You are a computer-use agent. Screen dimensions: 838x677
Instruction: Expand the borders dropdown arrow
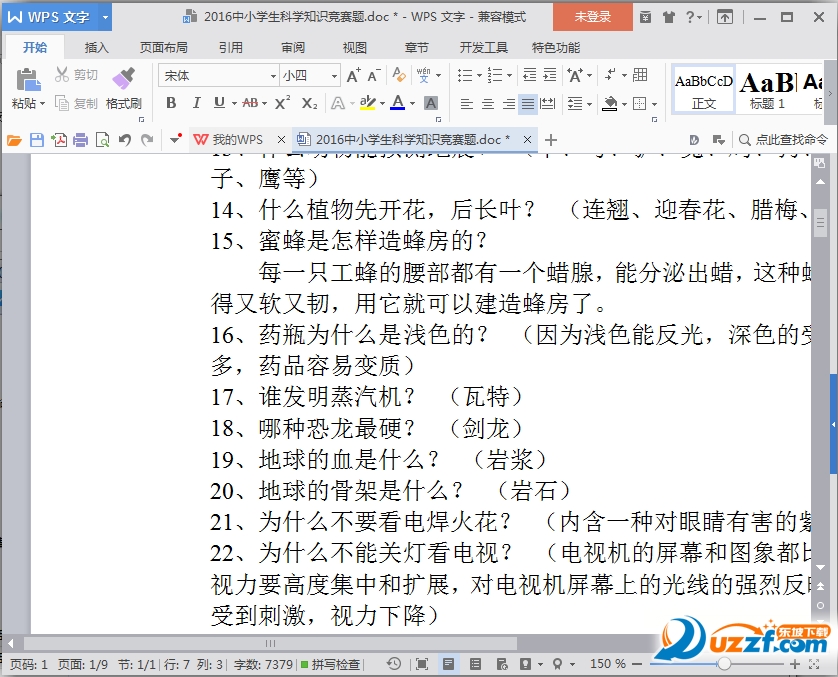655,104
